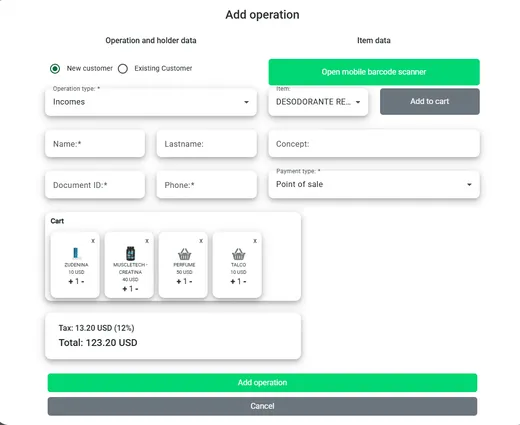The width and height of the screenshot is (520, 425).
Task: Focus the Phone input field
Action: (207, 185)
